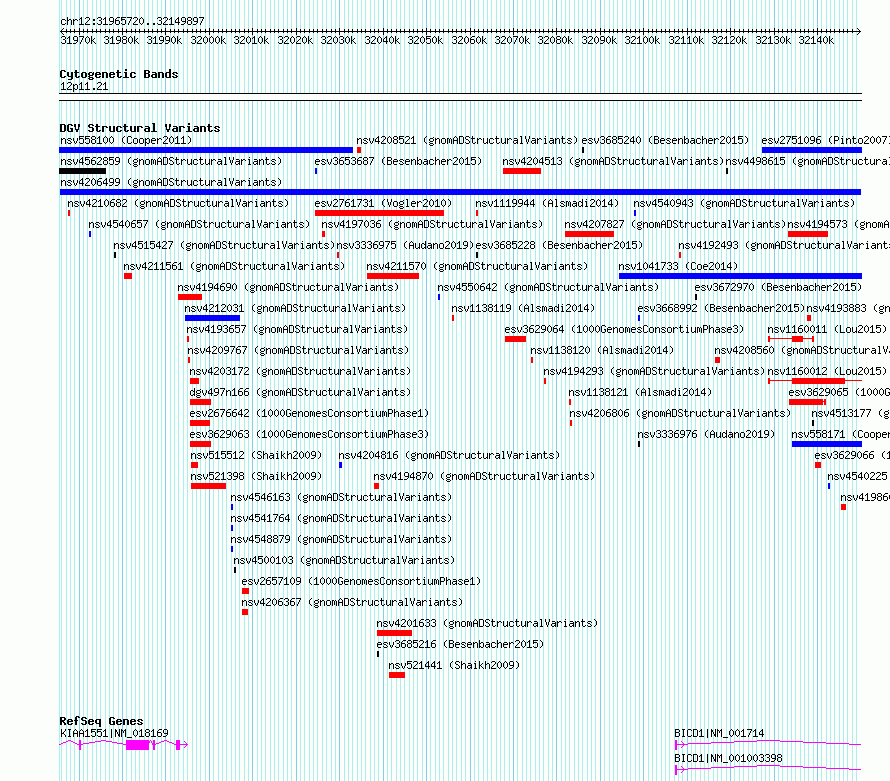The width and height of the screenshot is (890, 781).
Task: Select nsv4201633 gnomAD variant label
Action: tap(488, 623)
